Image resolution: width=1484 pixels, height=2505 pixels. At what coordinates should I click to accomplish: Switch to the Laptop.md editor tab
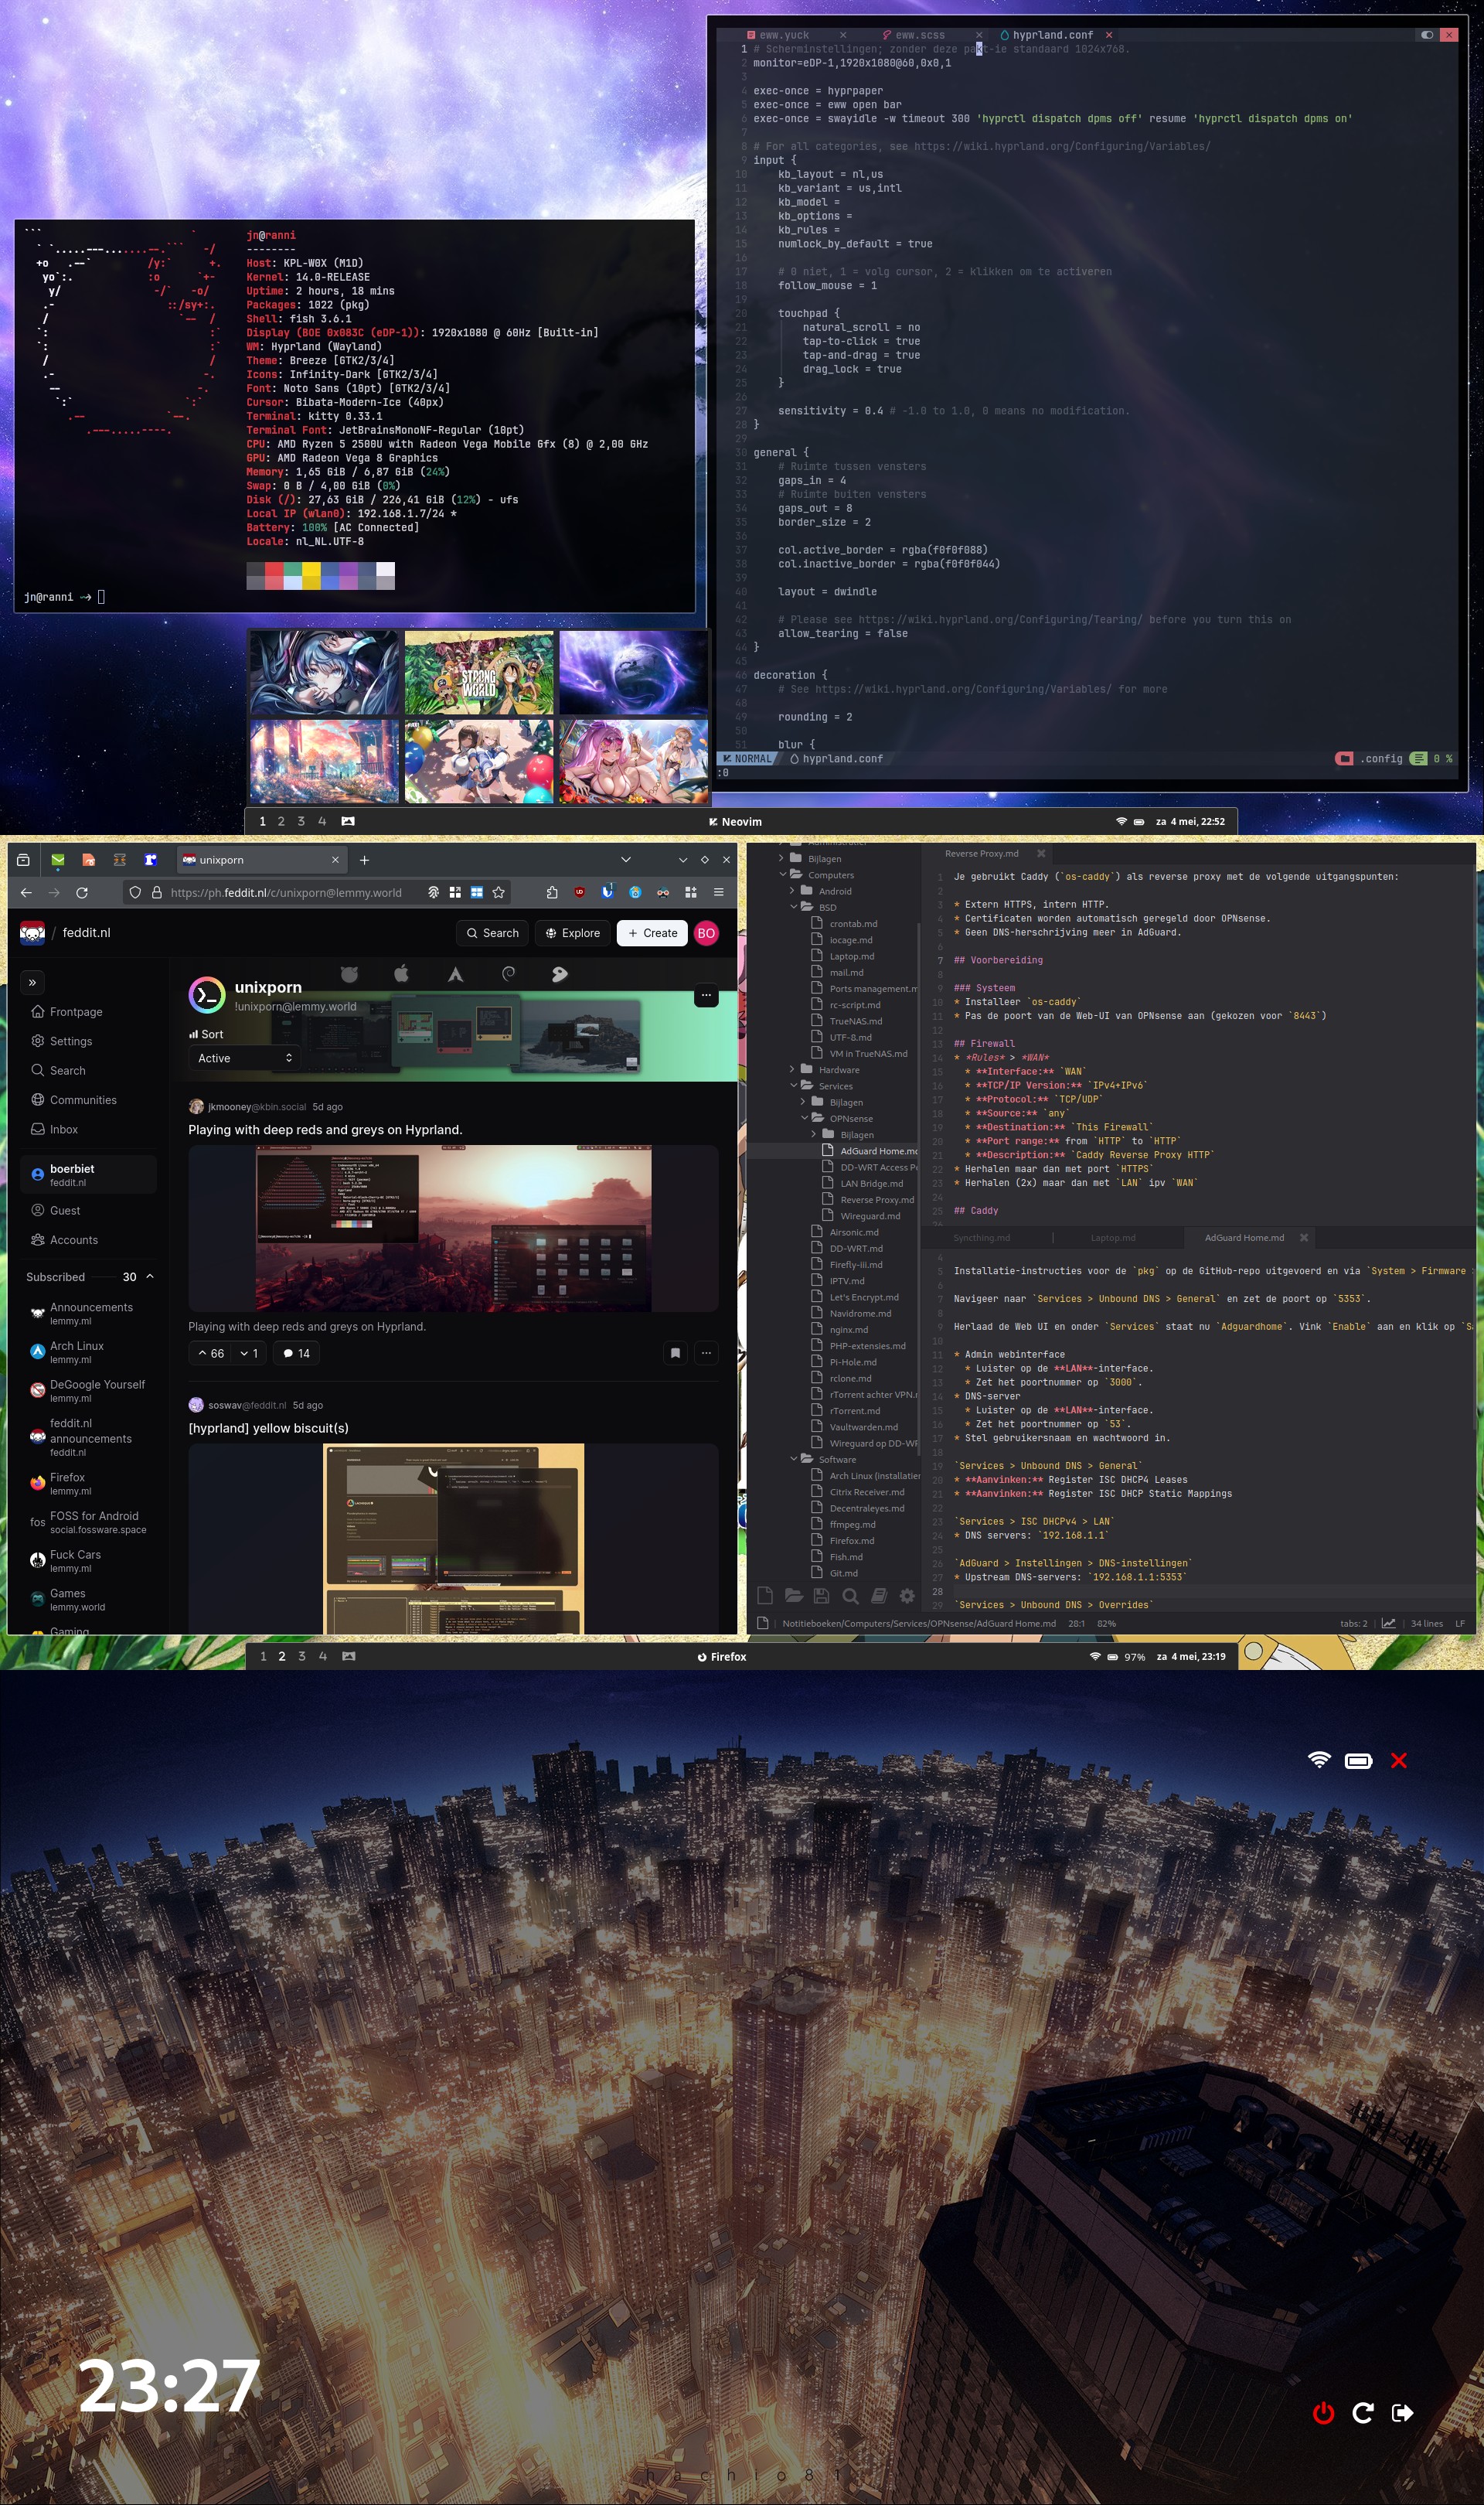coord(1112,1238)
